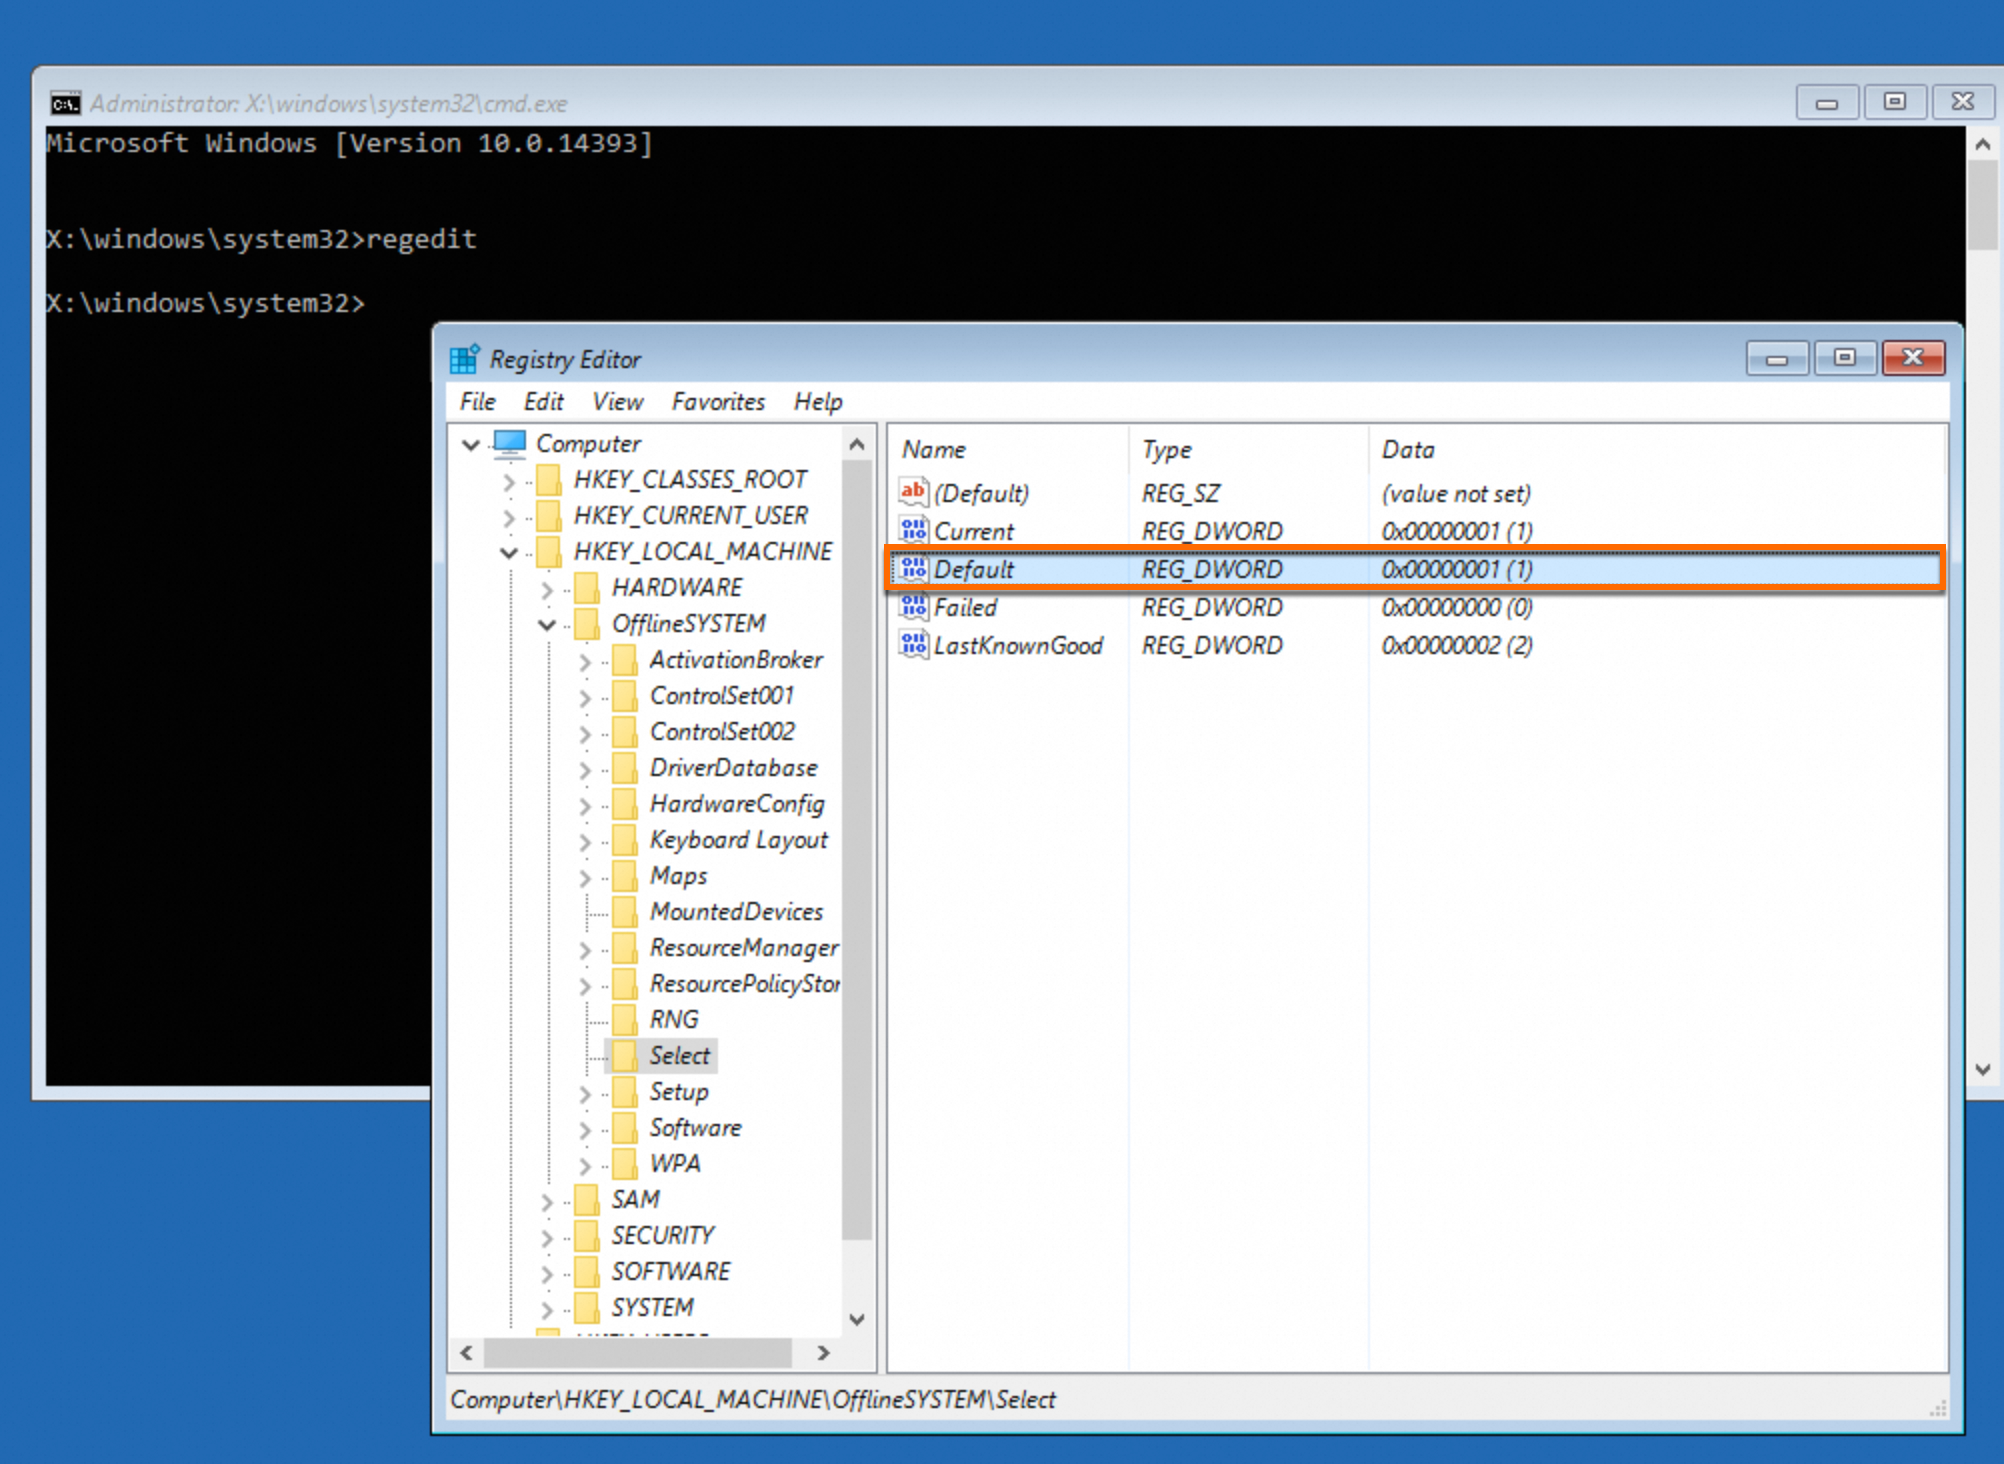
Task: Click the LastKnownGood DWORD value icon
Action: pos(913,645)
